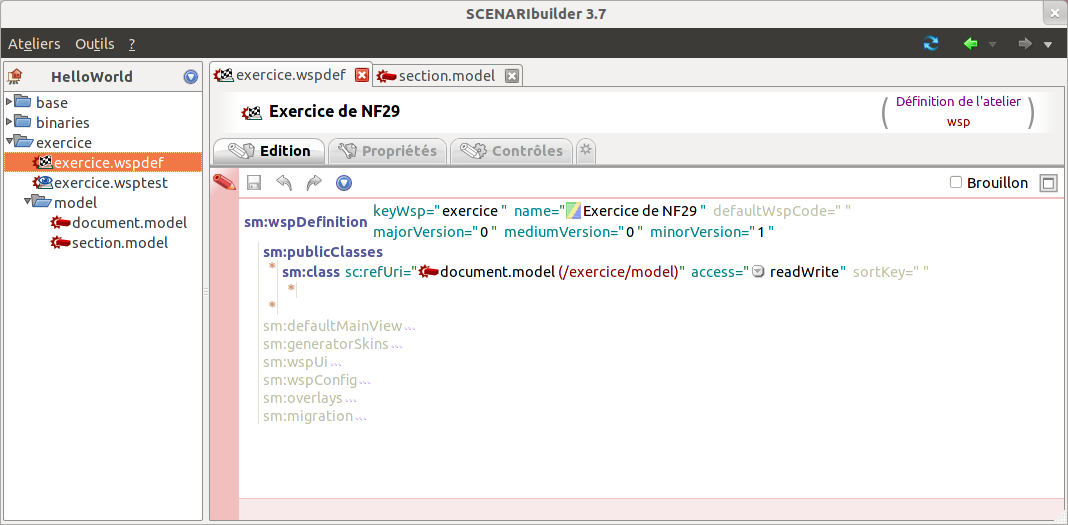Open the Contrôles tab
Image resolution: width=1068 pixels, height=525 pixels.
512,150
